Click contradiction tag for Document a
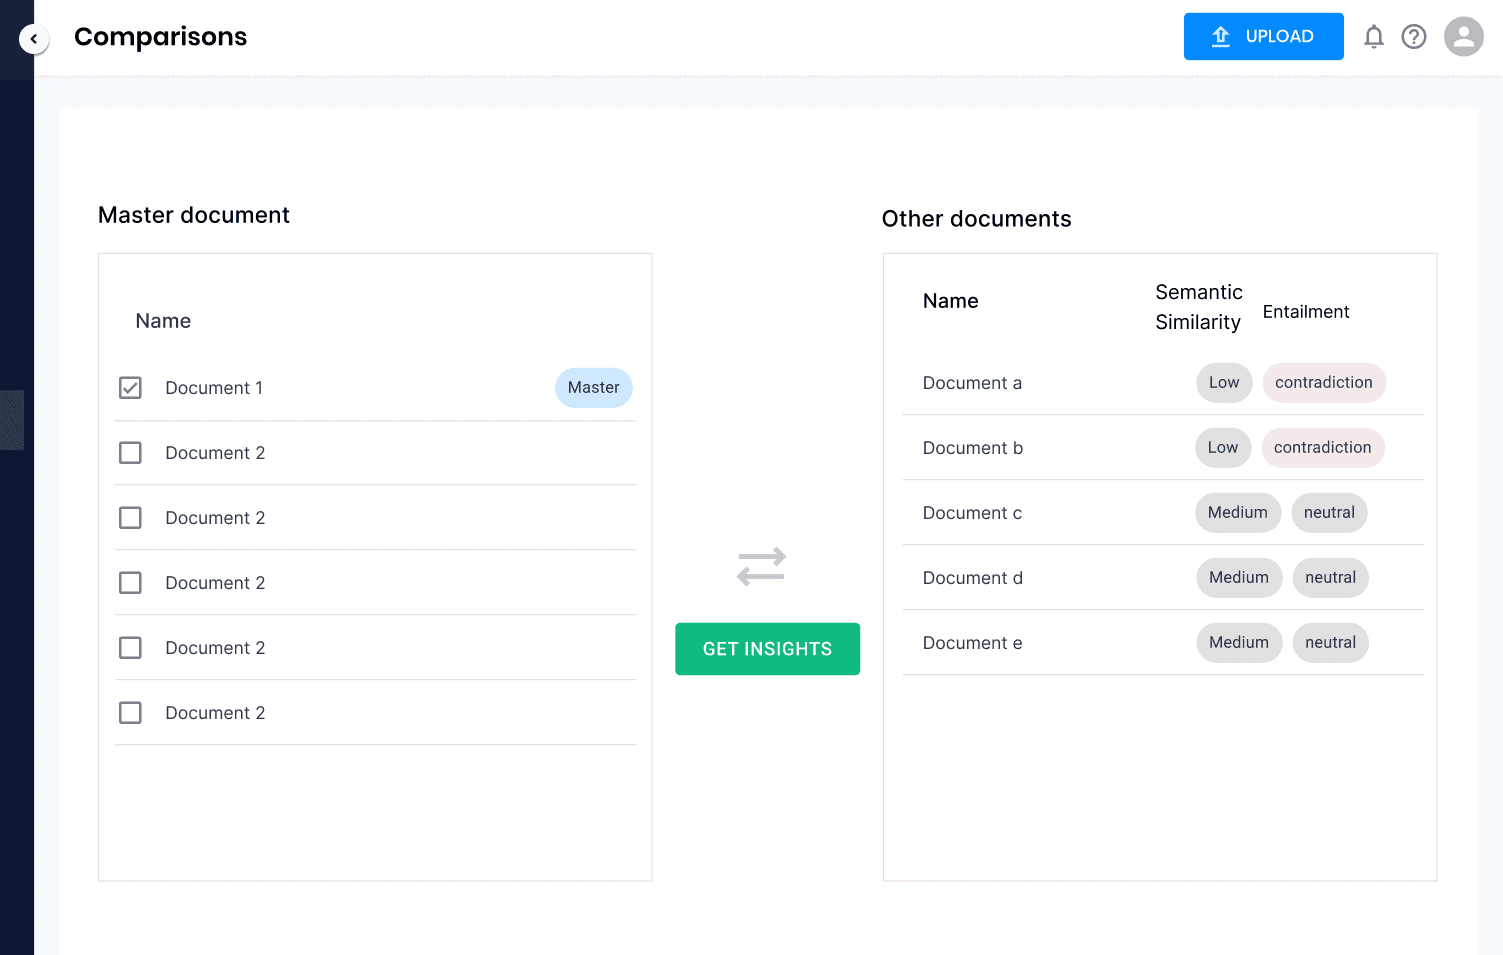 [x=1323, y=383]
